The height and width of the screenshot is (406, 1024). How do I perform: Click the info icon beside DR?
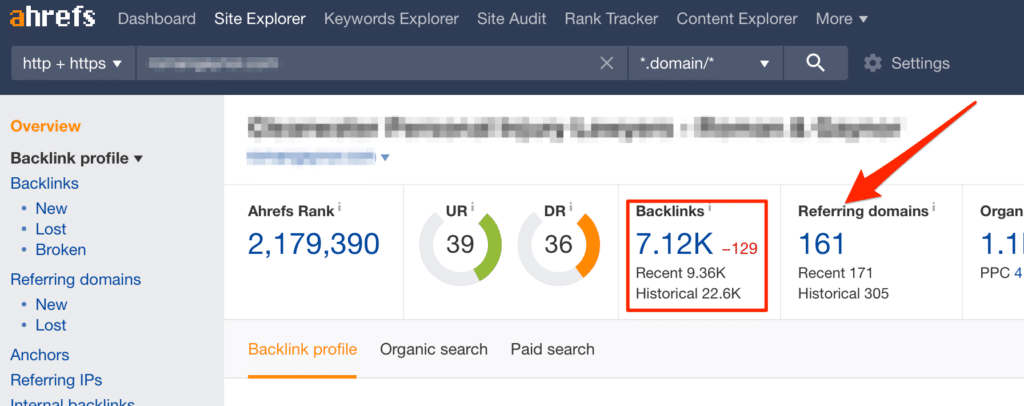point(570,206)
